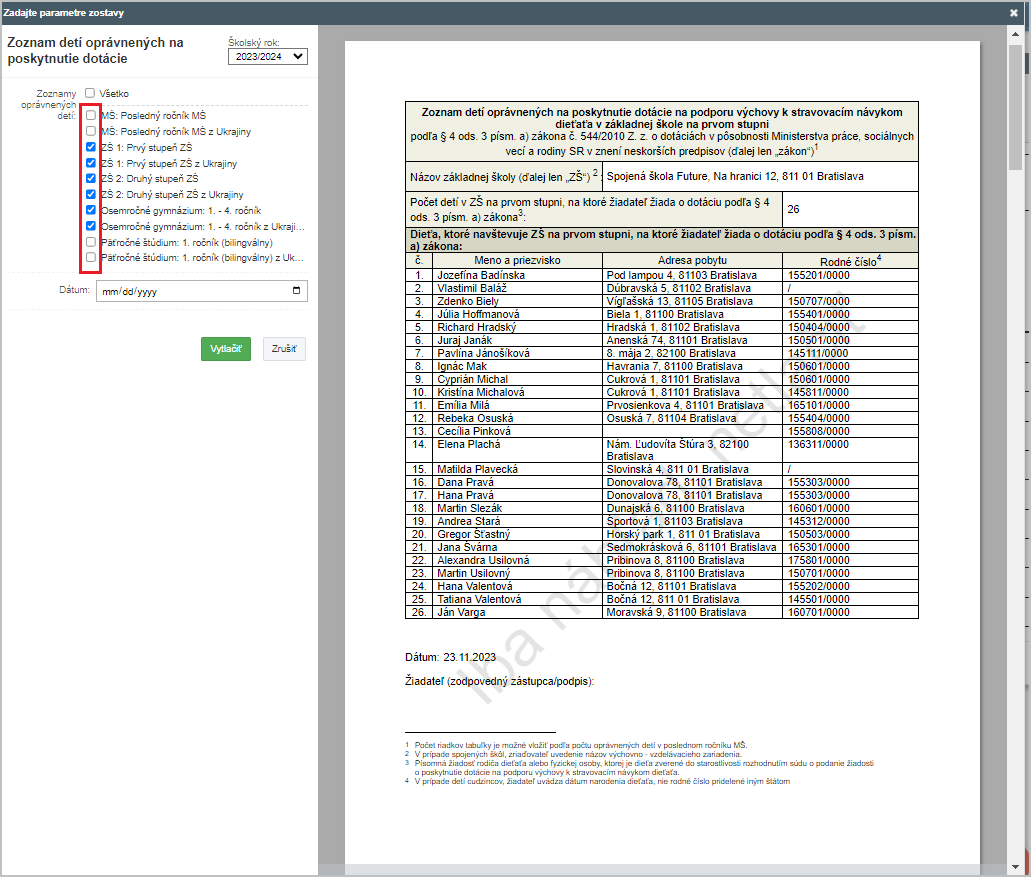1031x877 pixels.
Task: Click the name Juraj Janák
Action: (x=465, y=341)
